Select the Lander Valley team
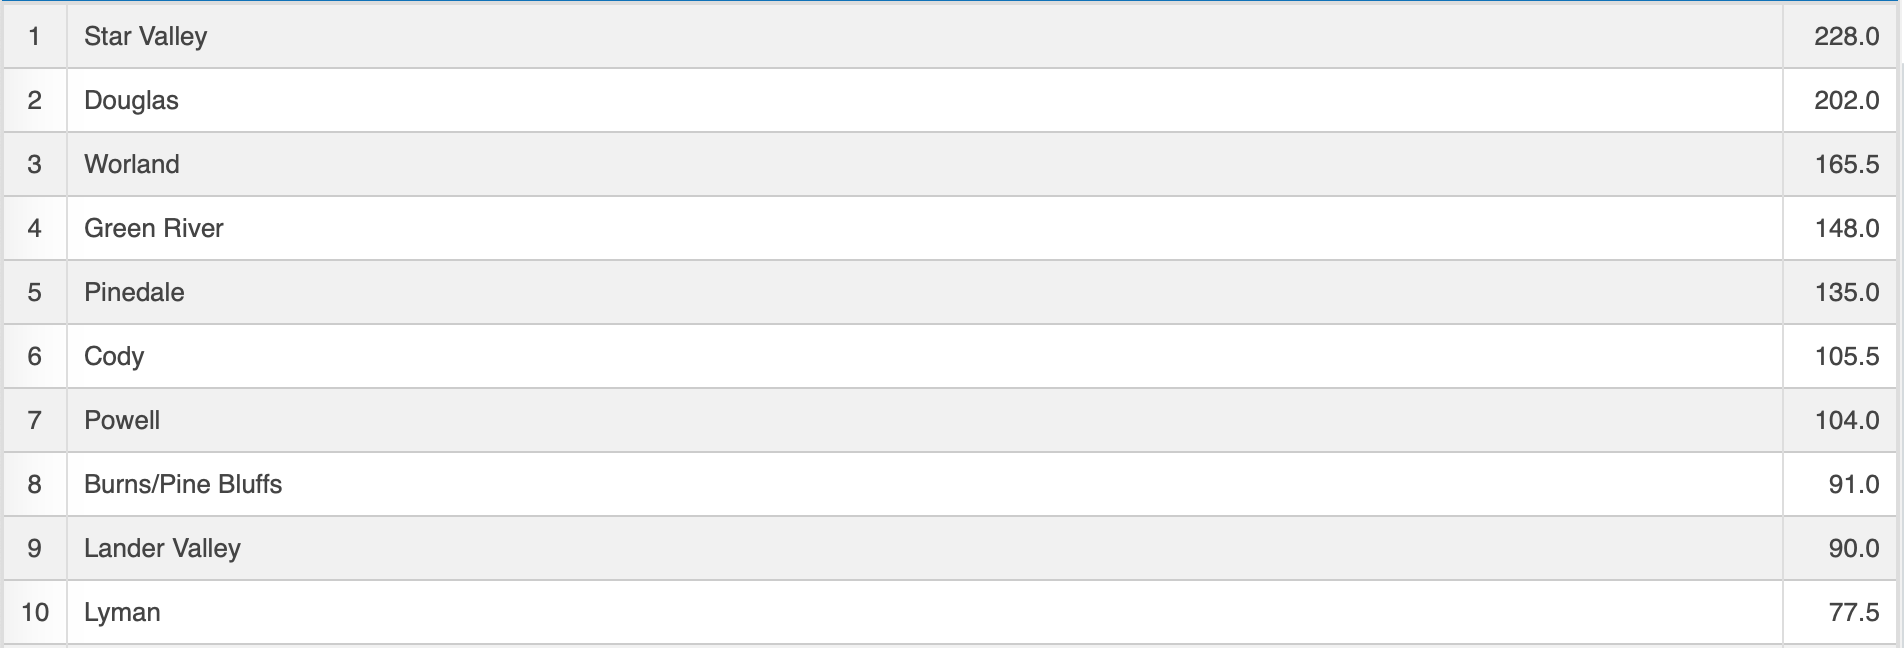 (x=162, y=548)
